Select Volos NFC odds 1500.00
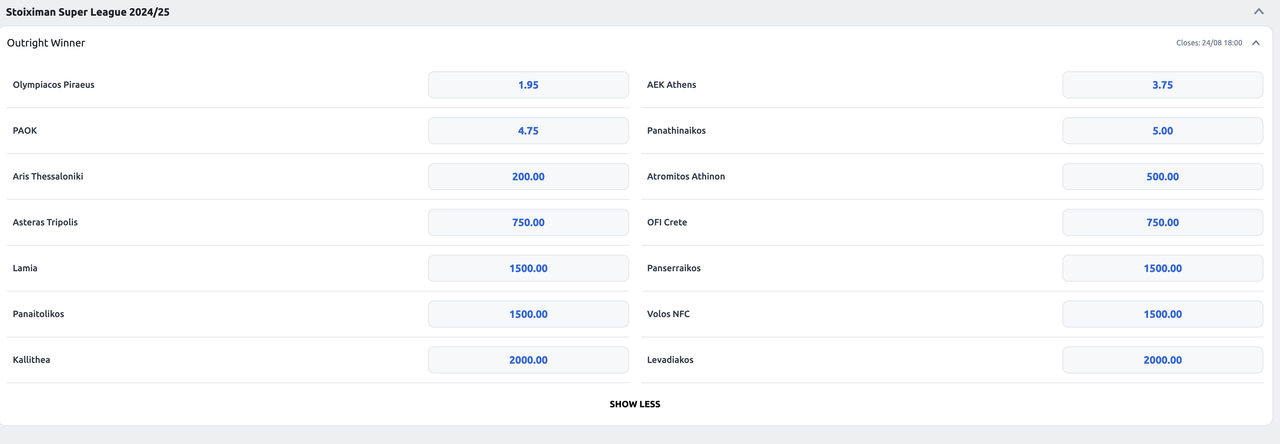 pyautogui.click(x=1162, y=314)
